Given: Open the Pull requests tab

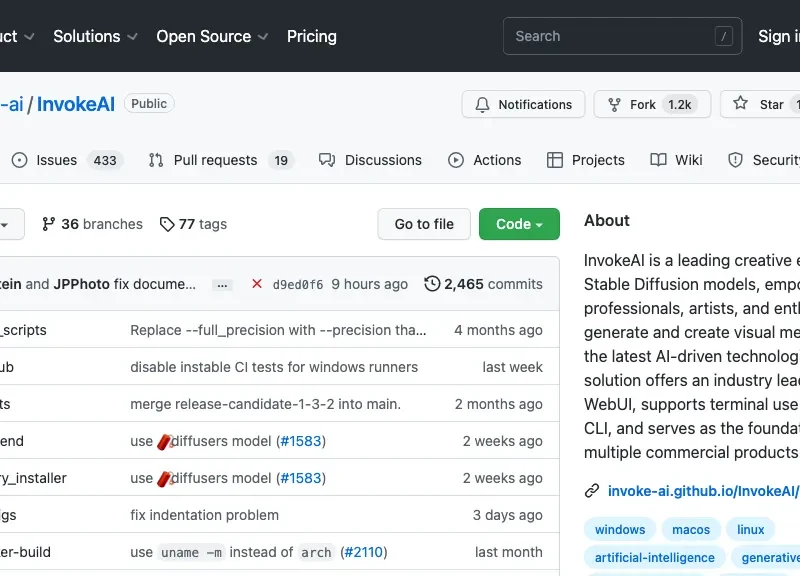Looking at the screenshot, I should tap(221, 160).
